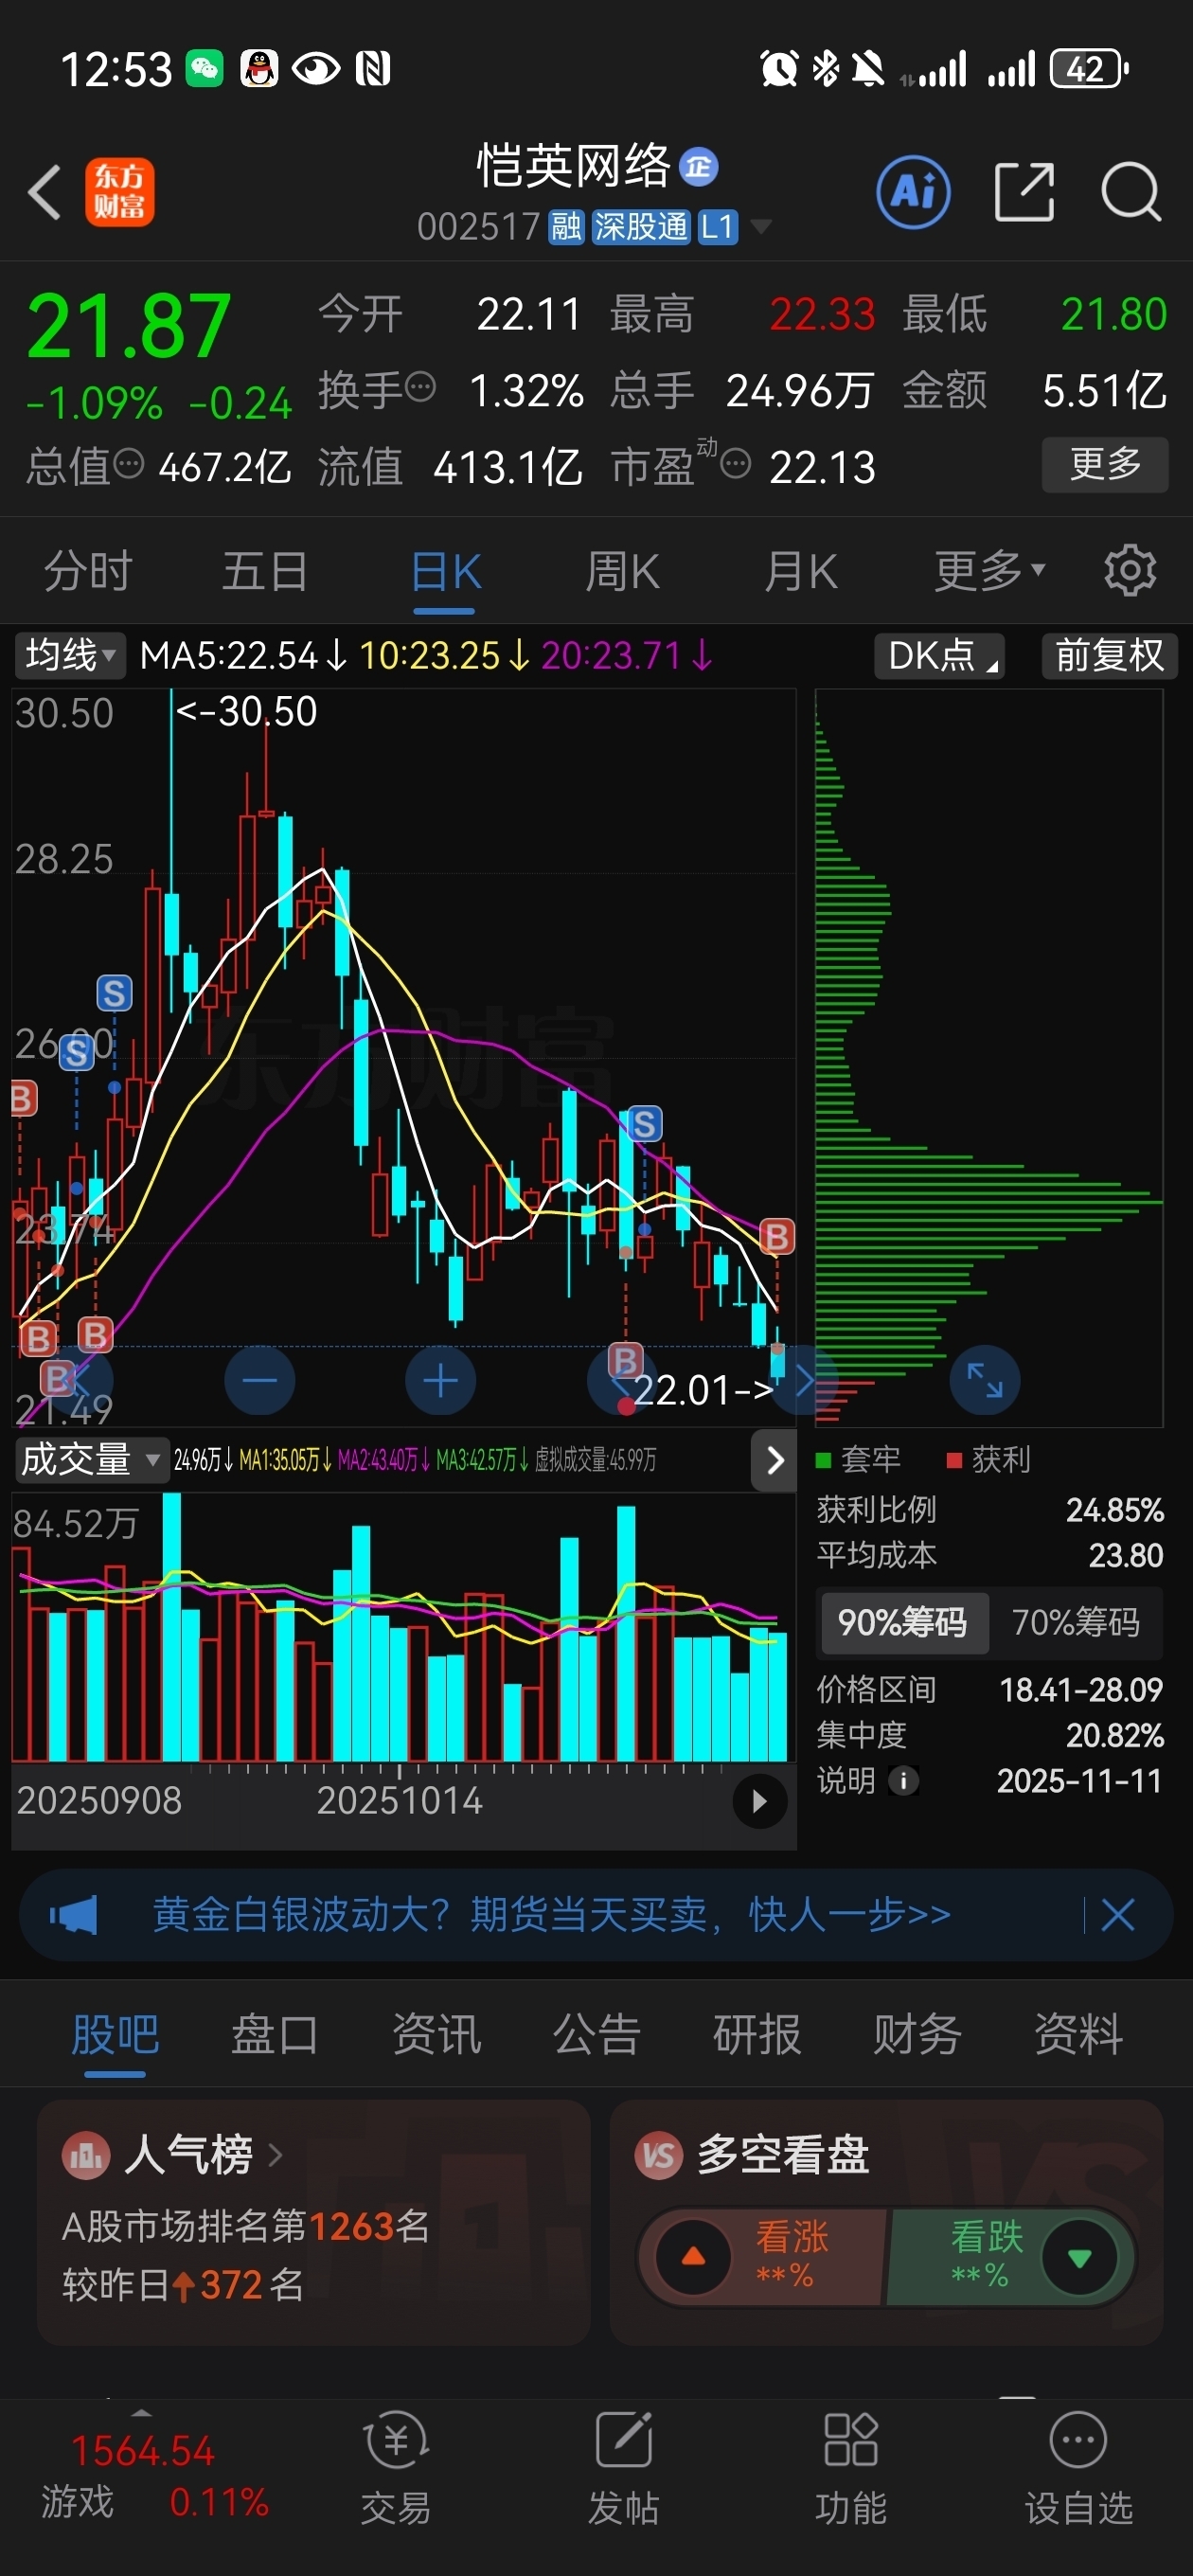Tap the L1 level tag

pos(717,227)
